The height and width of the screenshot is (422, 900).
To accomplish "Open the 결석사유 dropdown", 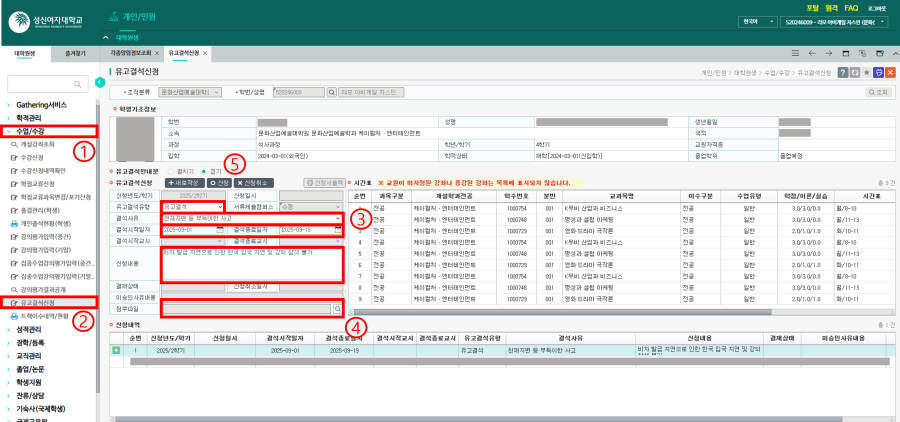I will [251, 218].
